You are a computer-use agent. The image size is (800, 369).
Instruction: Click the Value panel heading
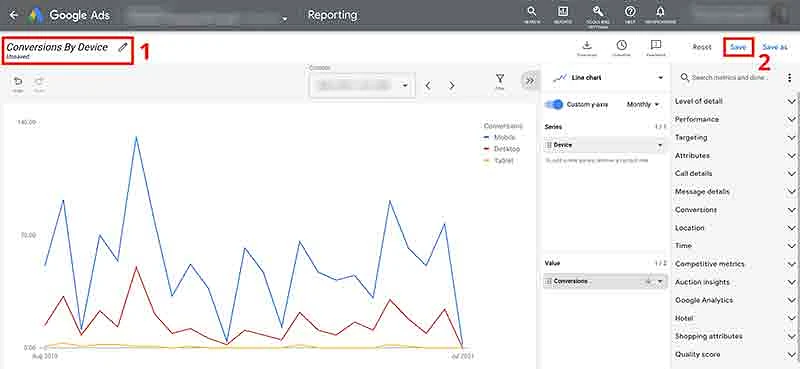click(x=552, y=263)
